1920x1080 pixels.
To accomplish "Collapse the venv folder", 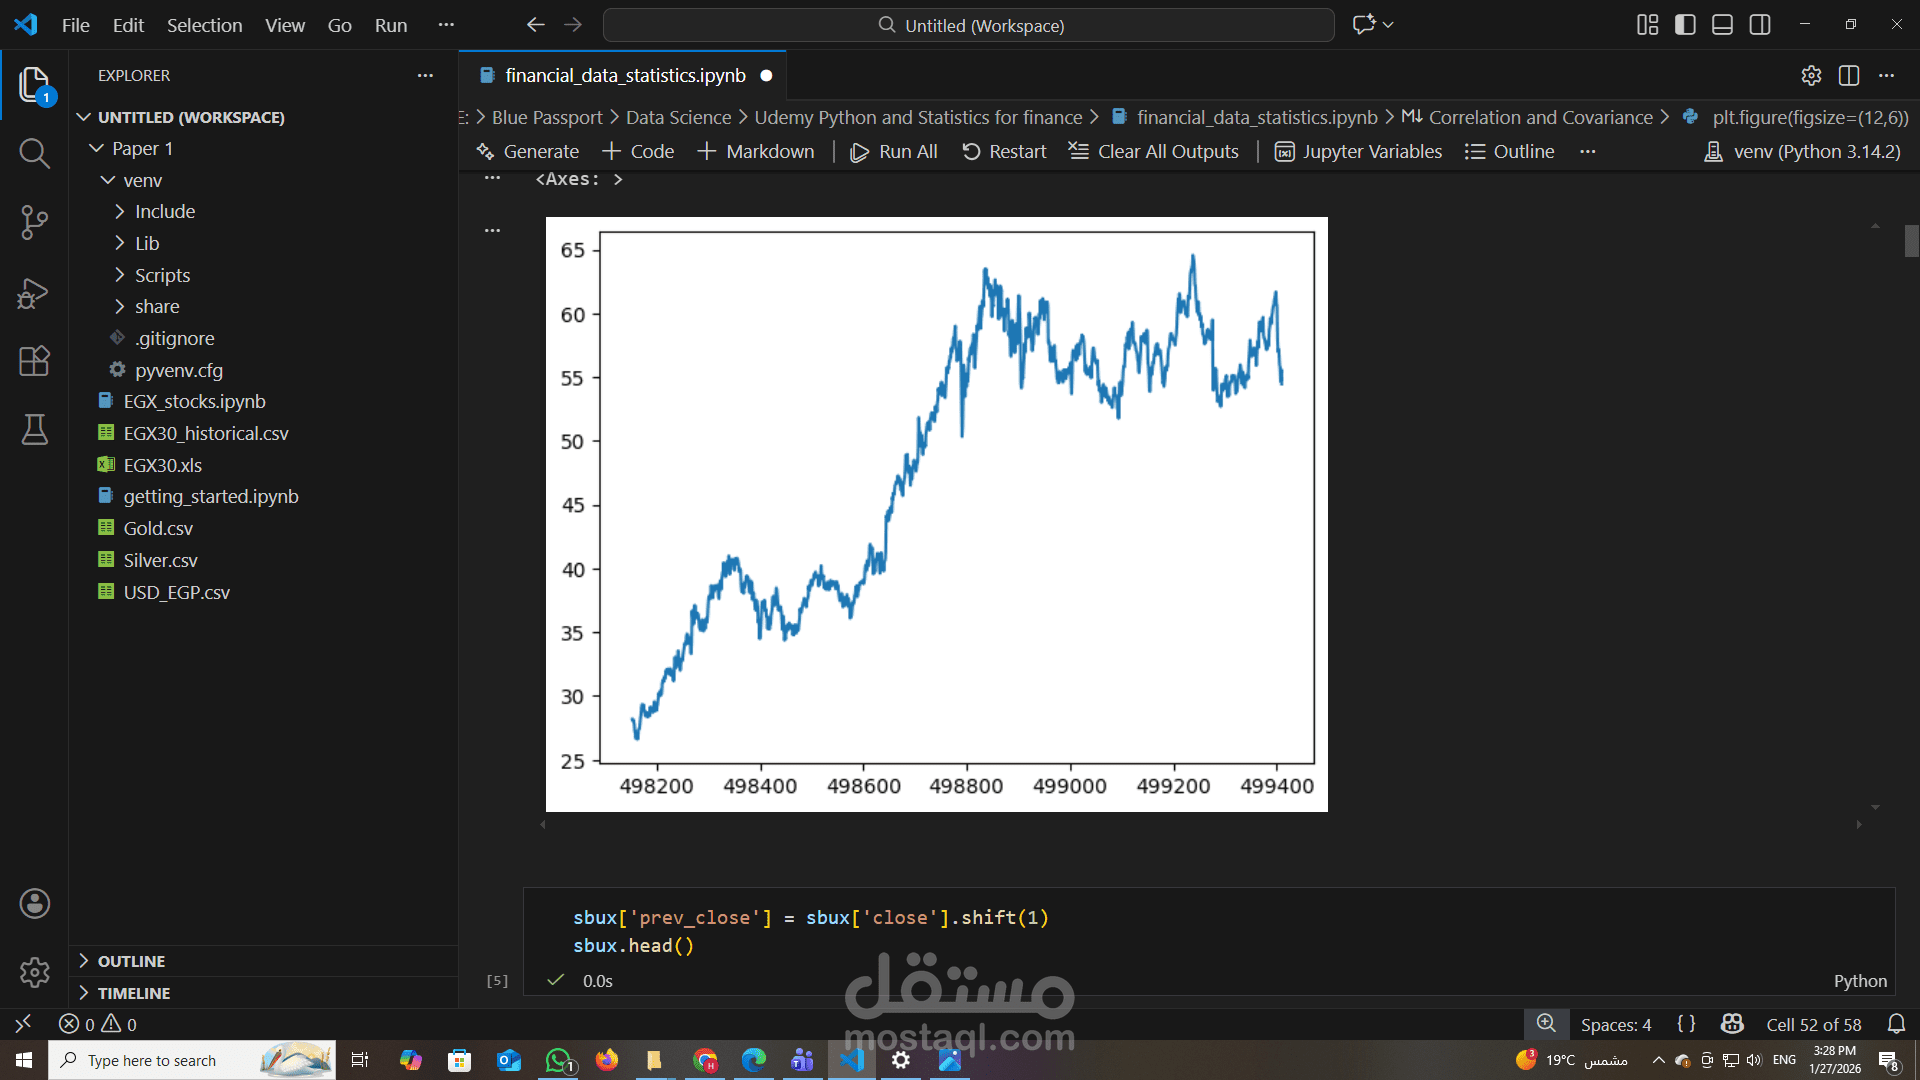I will tap(142, 180).
